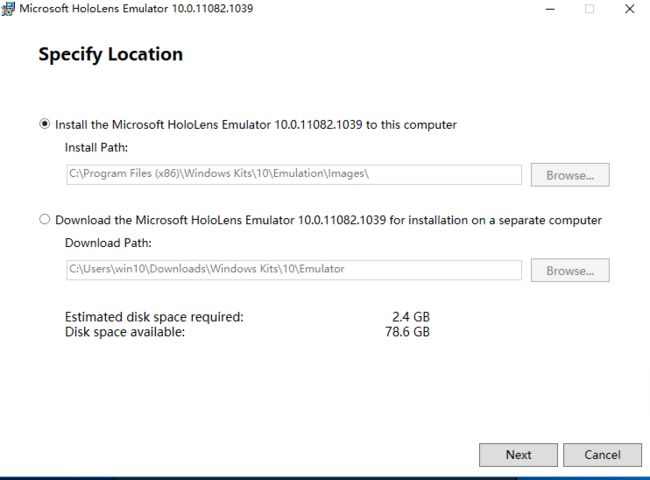Image resolution: width=650 pixels, height=480 pixels.
Task: Proceed with the Next button
Action: click(x=518, y=455)
